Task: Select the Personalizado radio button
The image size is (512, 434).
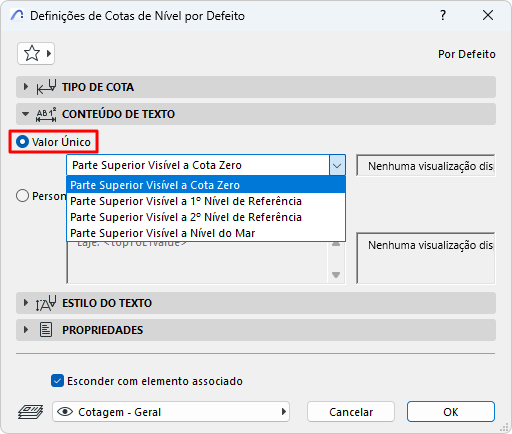Action: coord(22,196)
